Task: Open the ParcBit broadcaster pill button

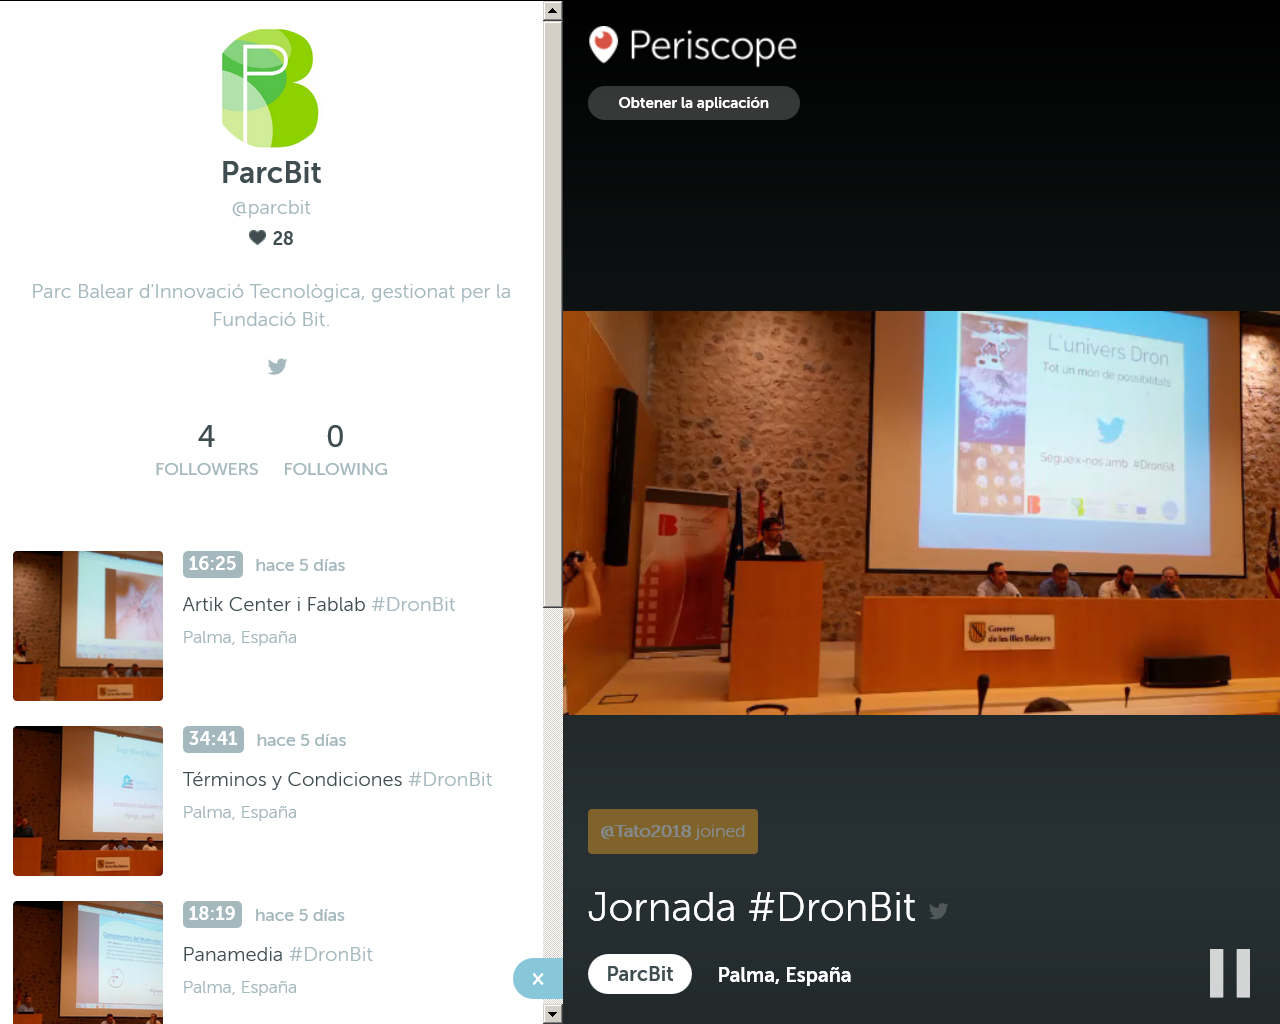Action: (640, 974)
